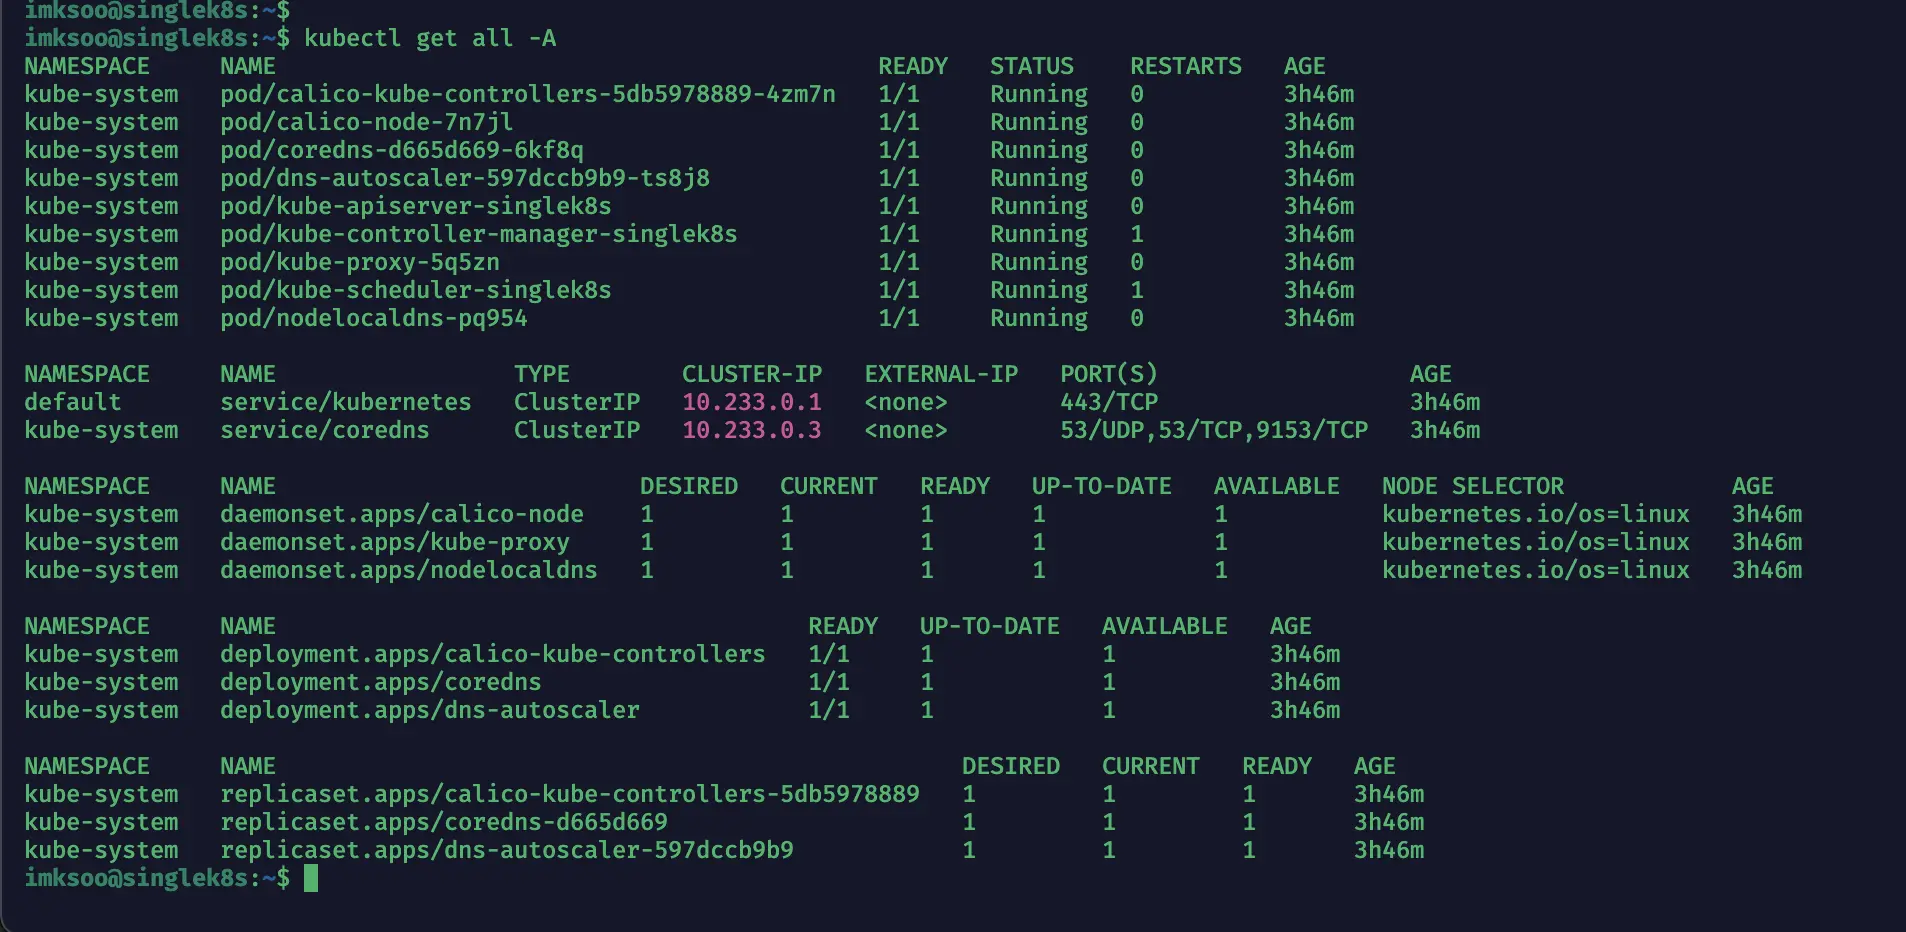Click the deployment.apps/dns-autoscaler entry
1906x932 pixels.
click(x=429, y=710)
